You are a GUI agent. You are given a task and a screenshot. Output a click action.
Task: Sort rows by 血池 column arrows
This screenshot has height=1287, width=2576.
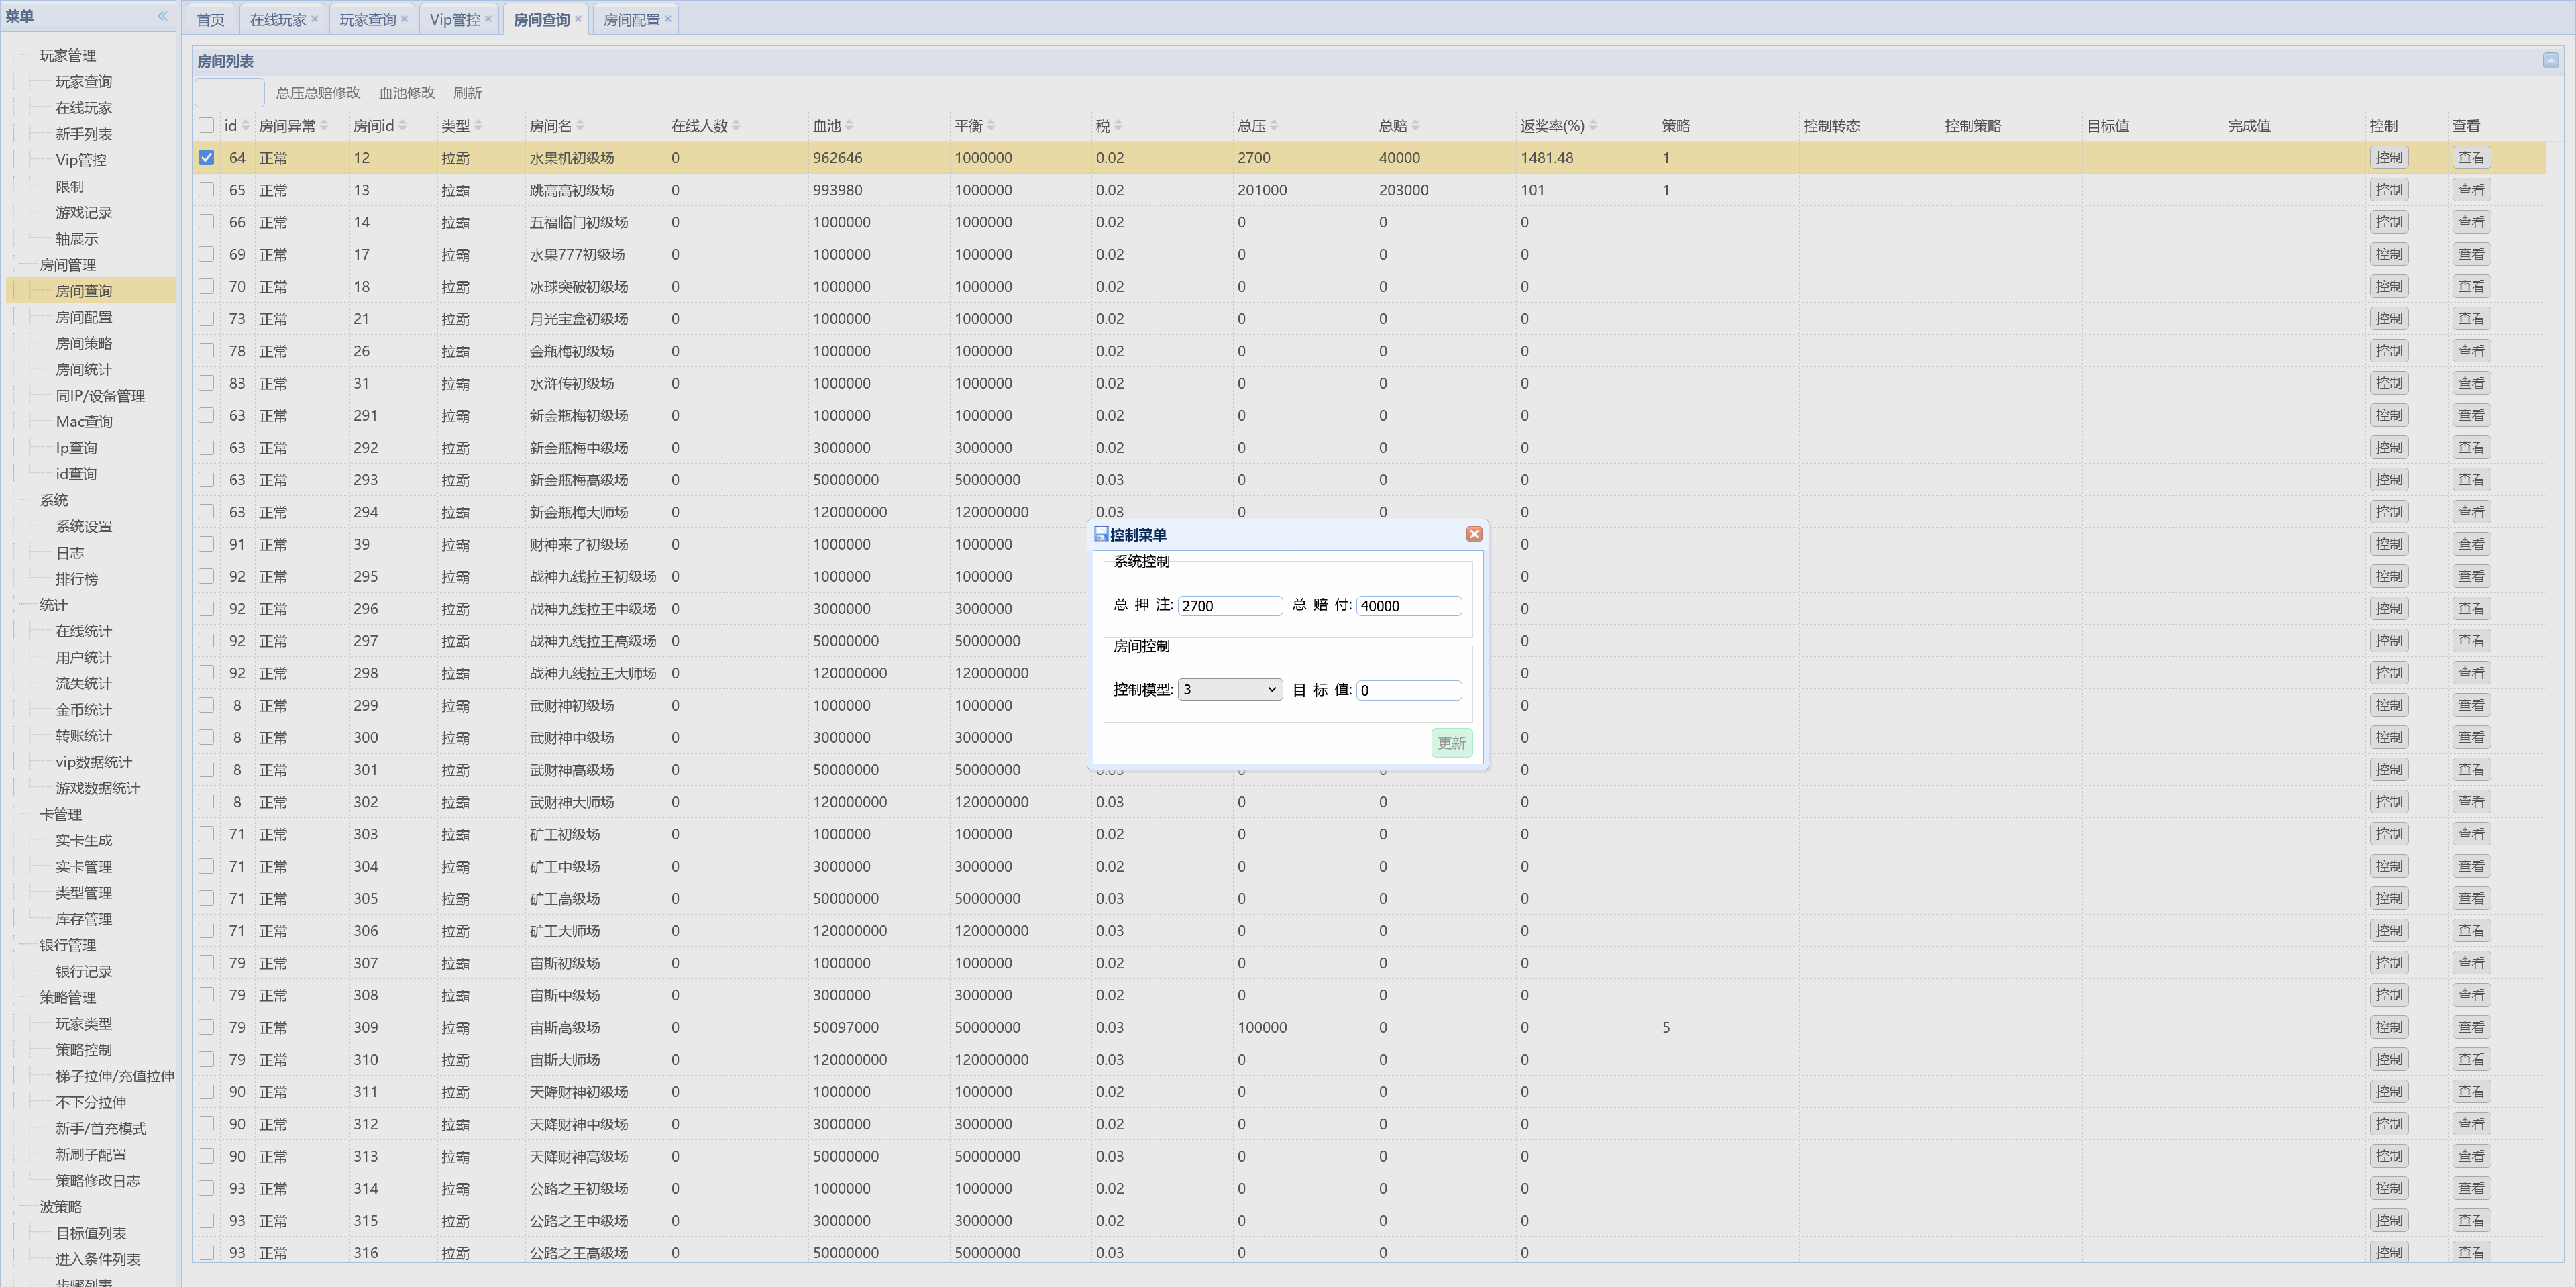pos(849,126)
